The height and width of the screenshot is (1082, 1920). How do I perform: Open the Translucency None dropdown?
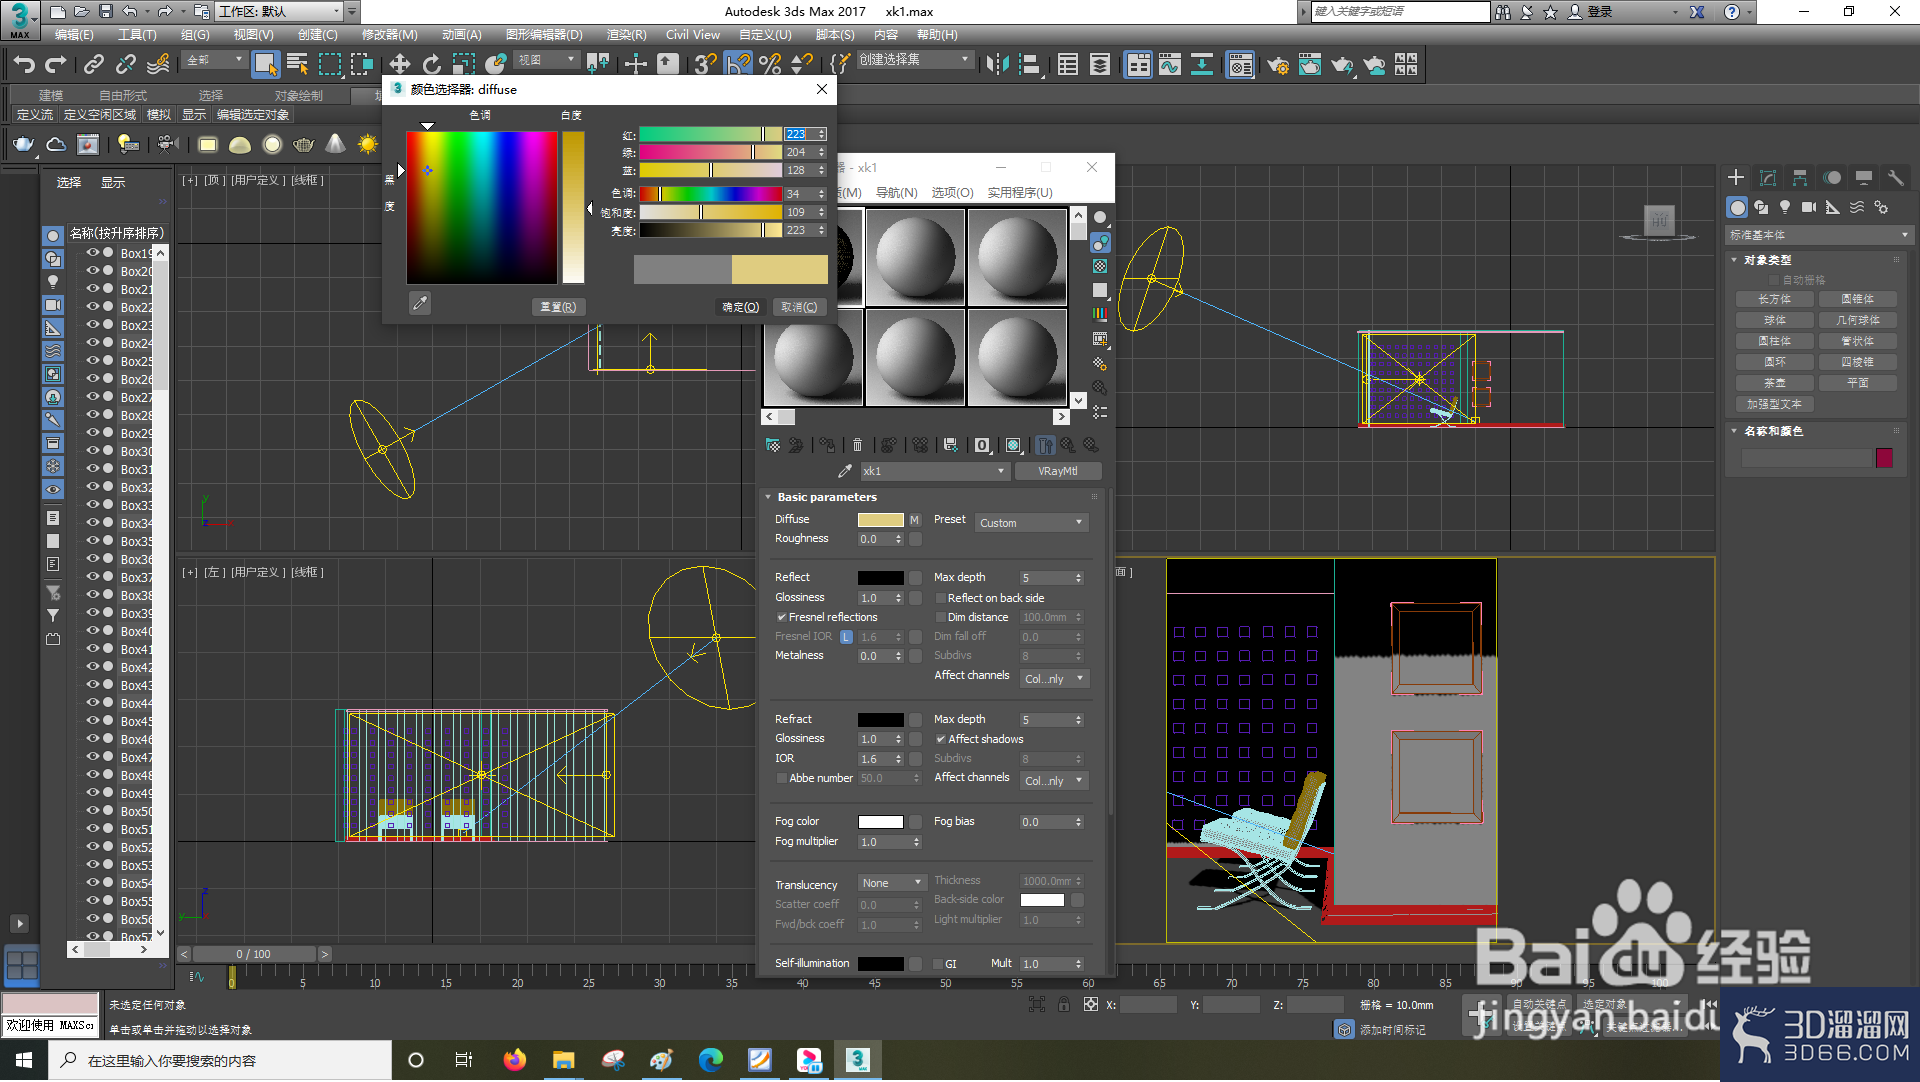pos(892,884)
